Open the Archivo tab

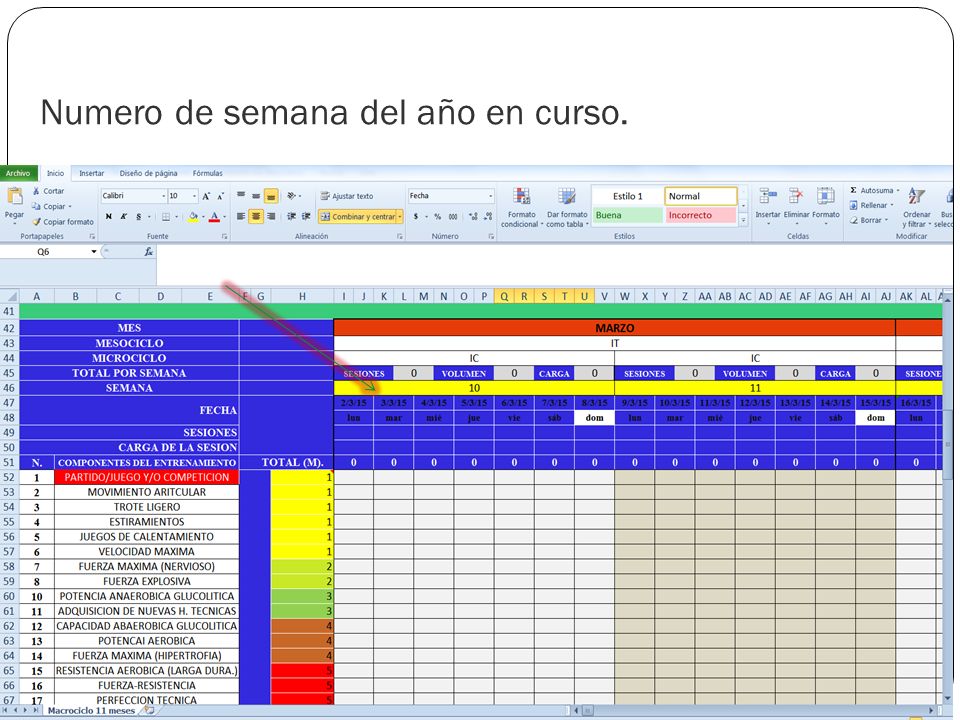[x=18, y=173]
